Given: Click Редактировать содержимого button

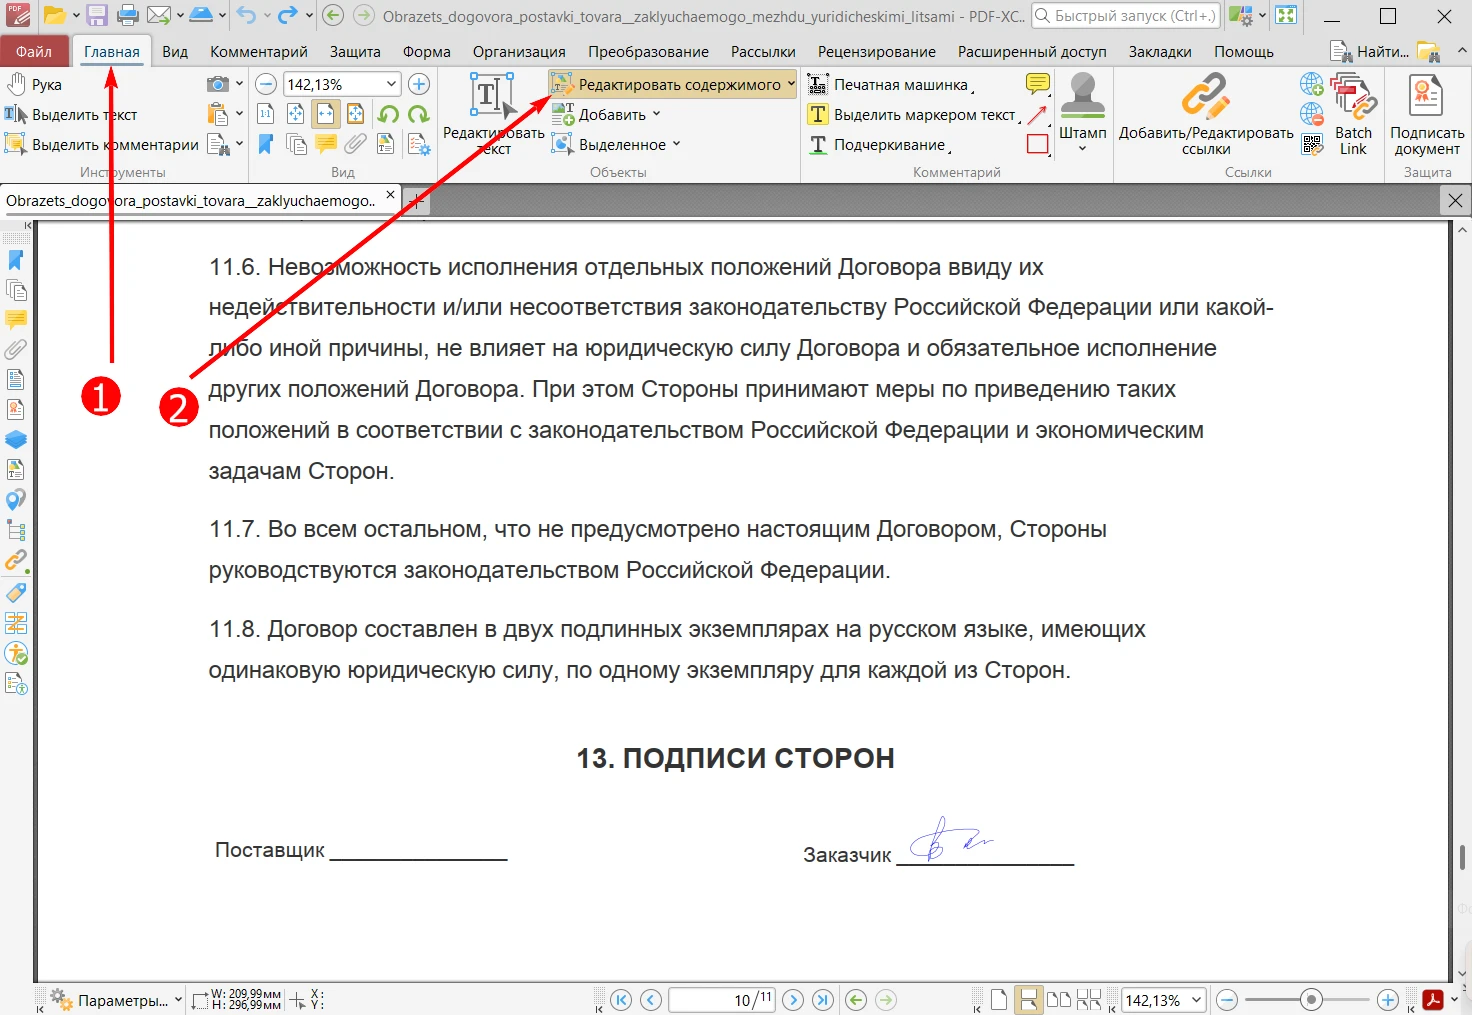Looking at the screenshot, I should 672,85.
